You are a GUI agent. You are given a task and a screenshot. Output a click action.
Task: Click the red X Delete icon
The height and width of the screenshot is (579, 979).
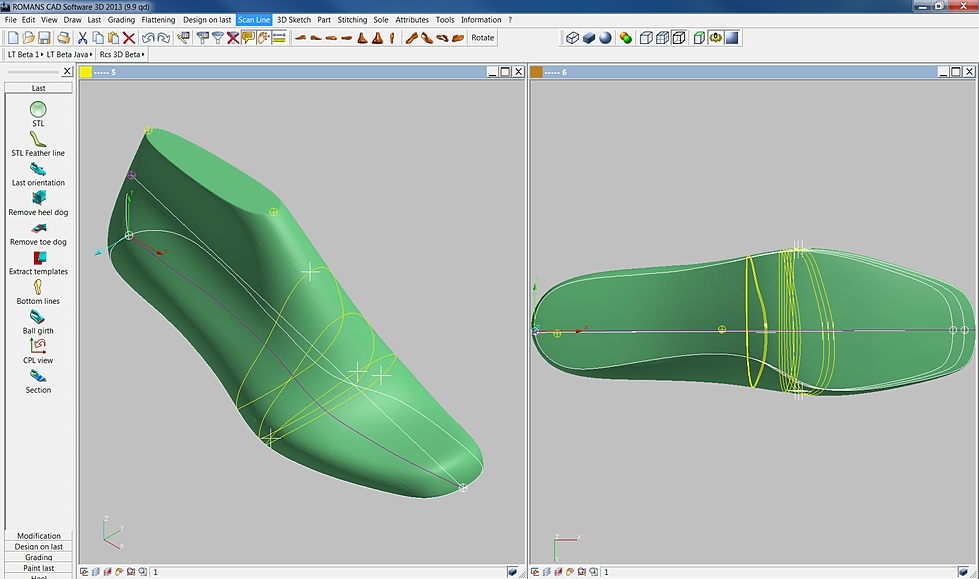coord(129,38)
